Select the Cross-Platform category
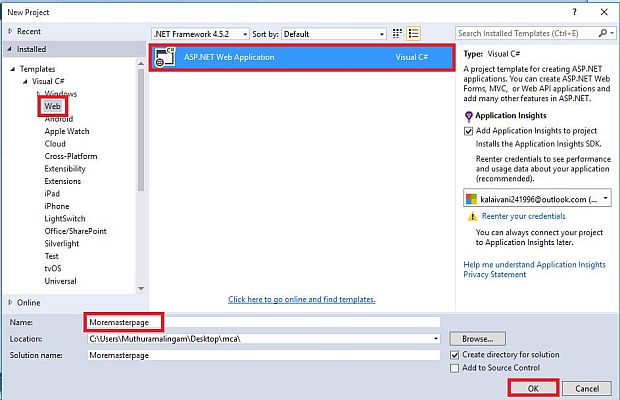 click(71, 156)
